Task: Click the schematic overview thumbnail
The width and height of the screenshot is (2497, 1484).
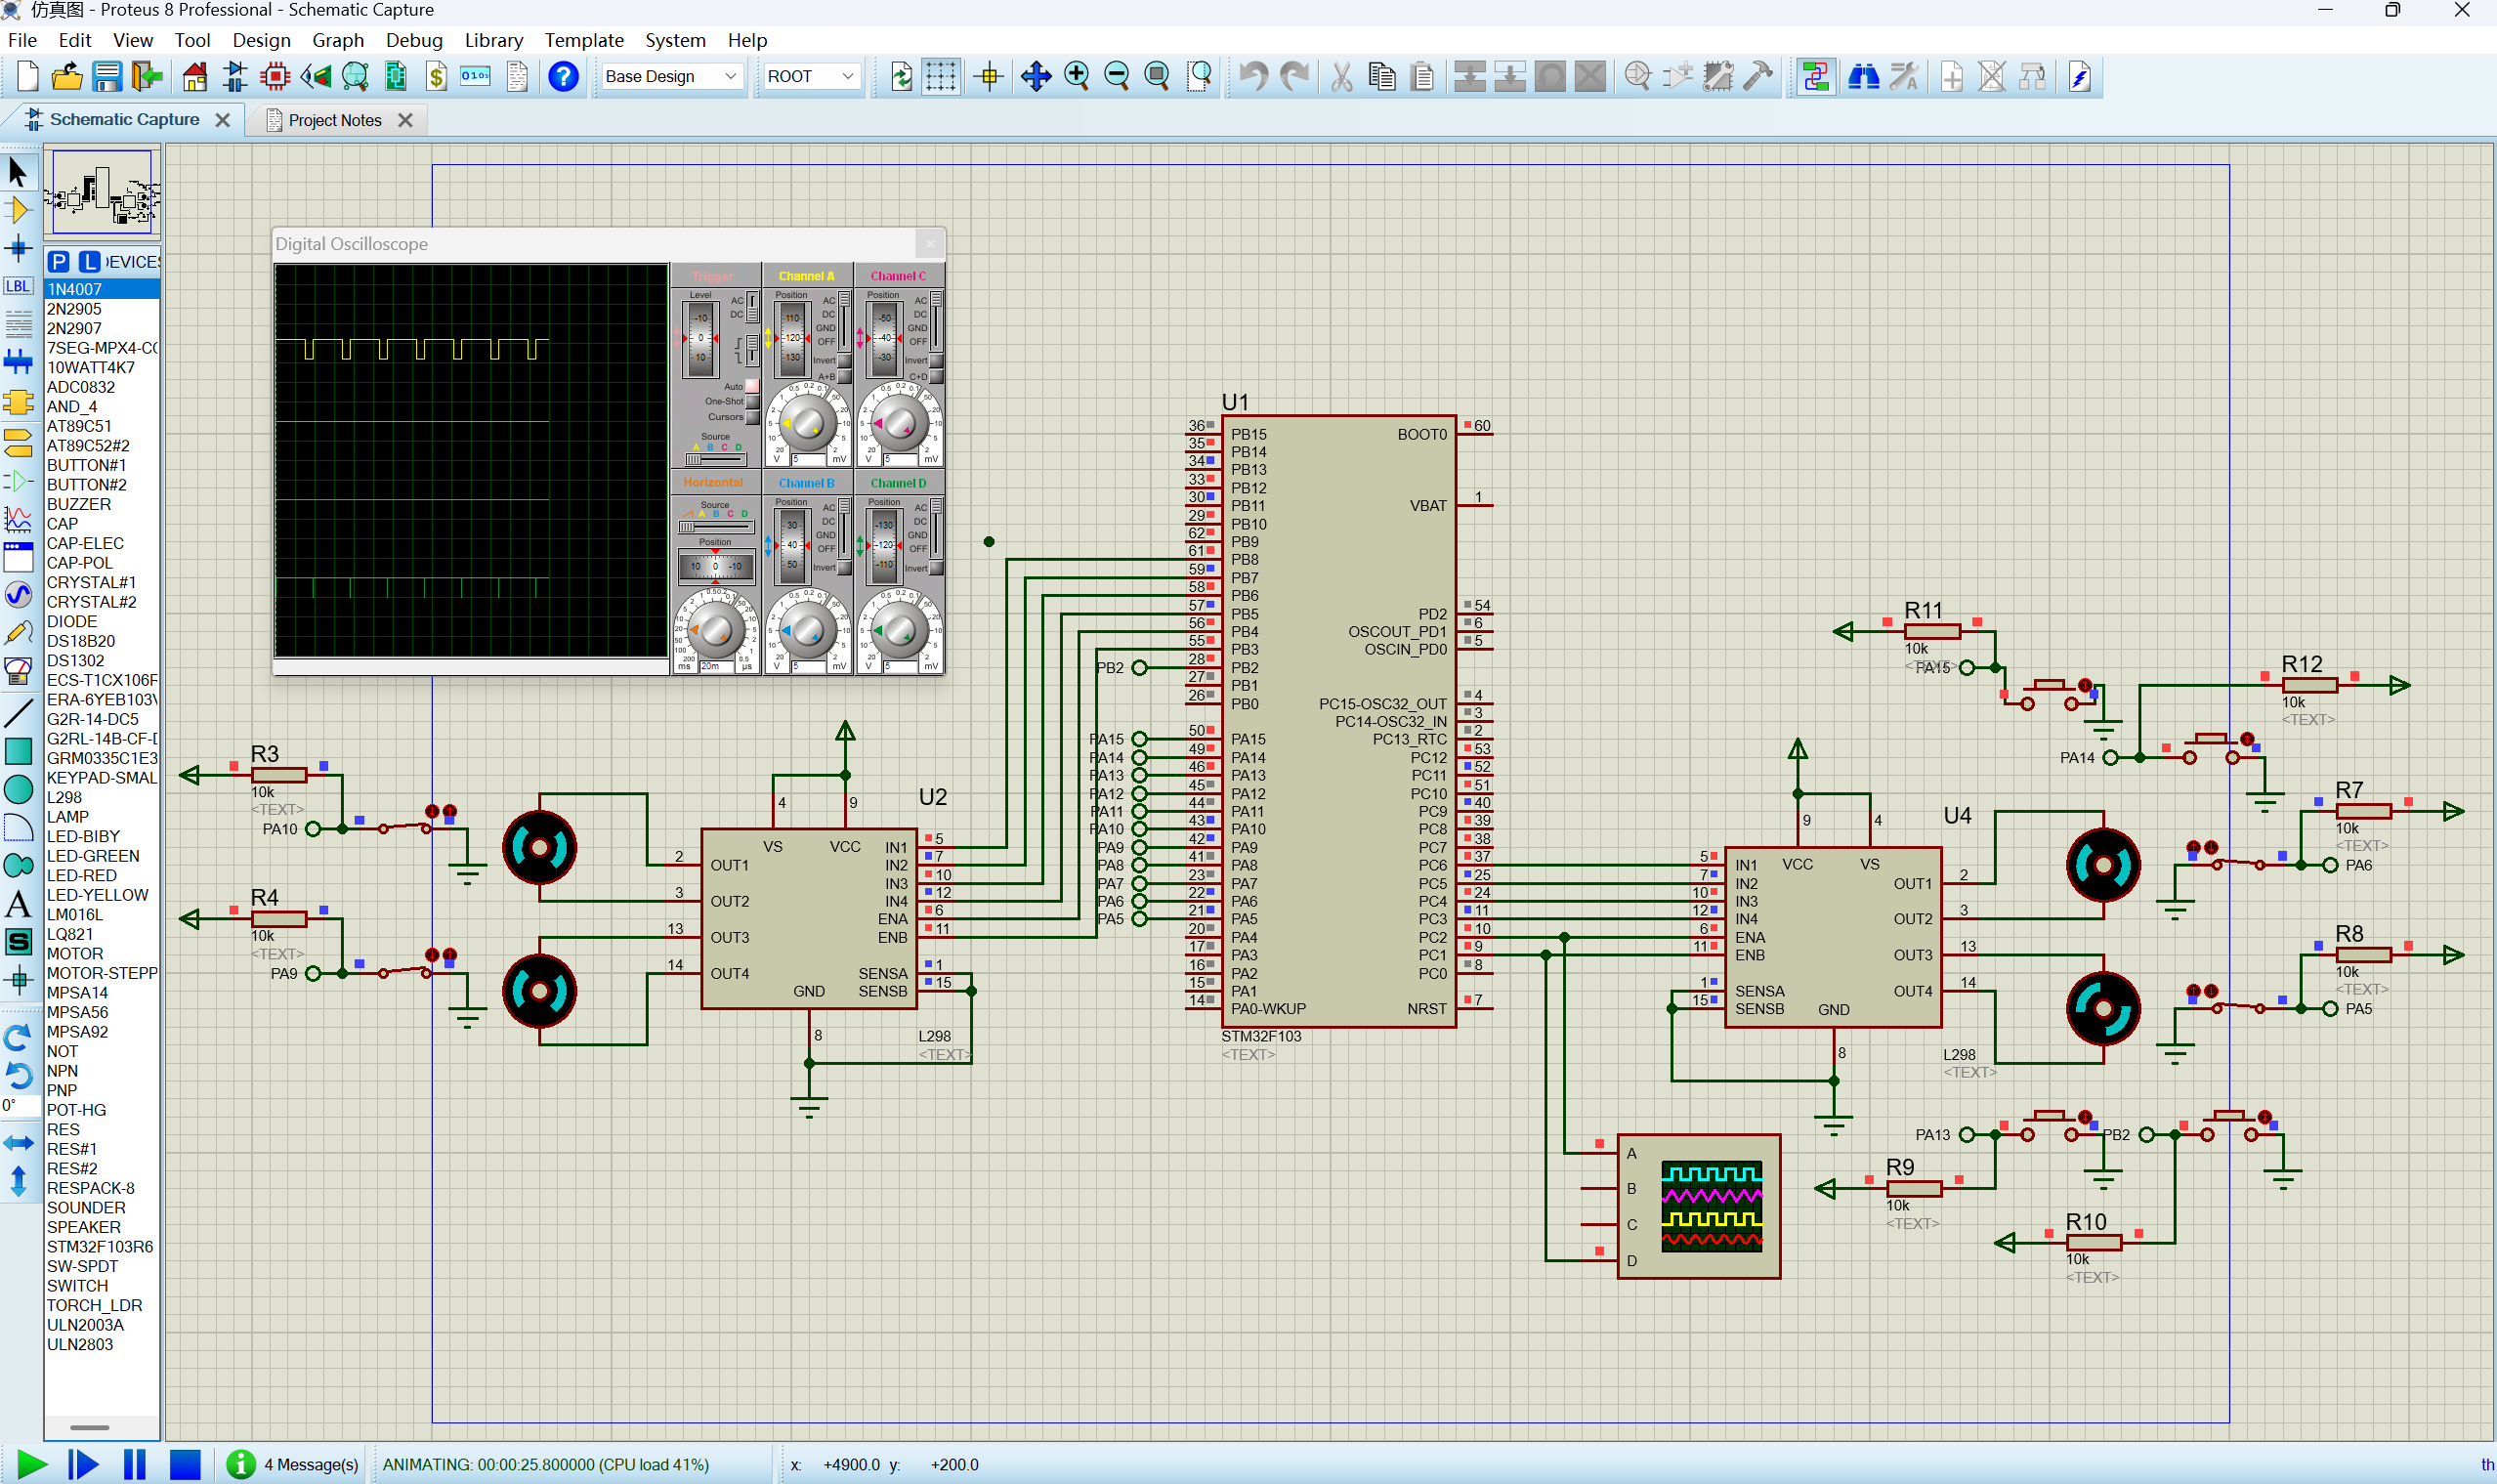Action: click(102, 192)
